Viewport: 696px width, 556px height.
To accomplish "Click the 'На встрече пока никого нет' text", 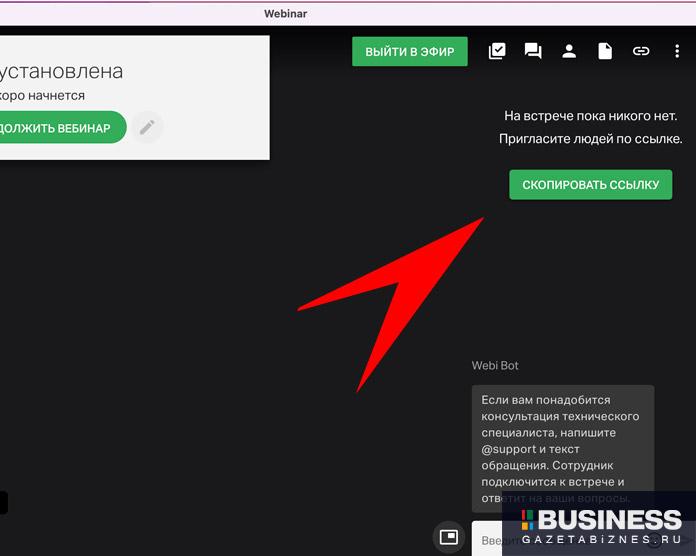I will (593, 116).
